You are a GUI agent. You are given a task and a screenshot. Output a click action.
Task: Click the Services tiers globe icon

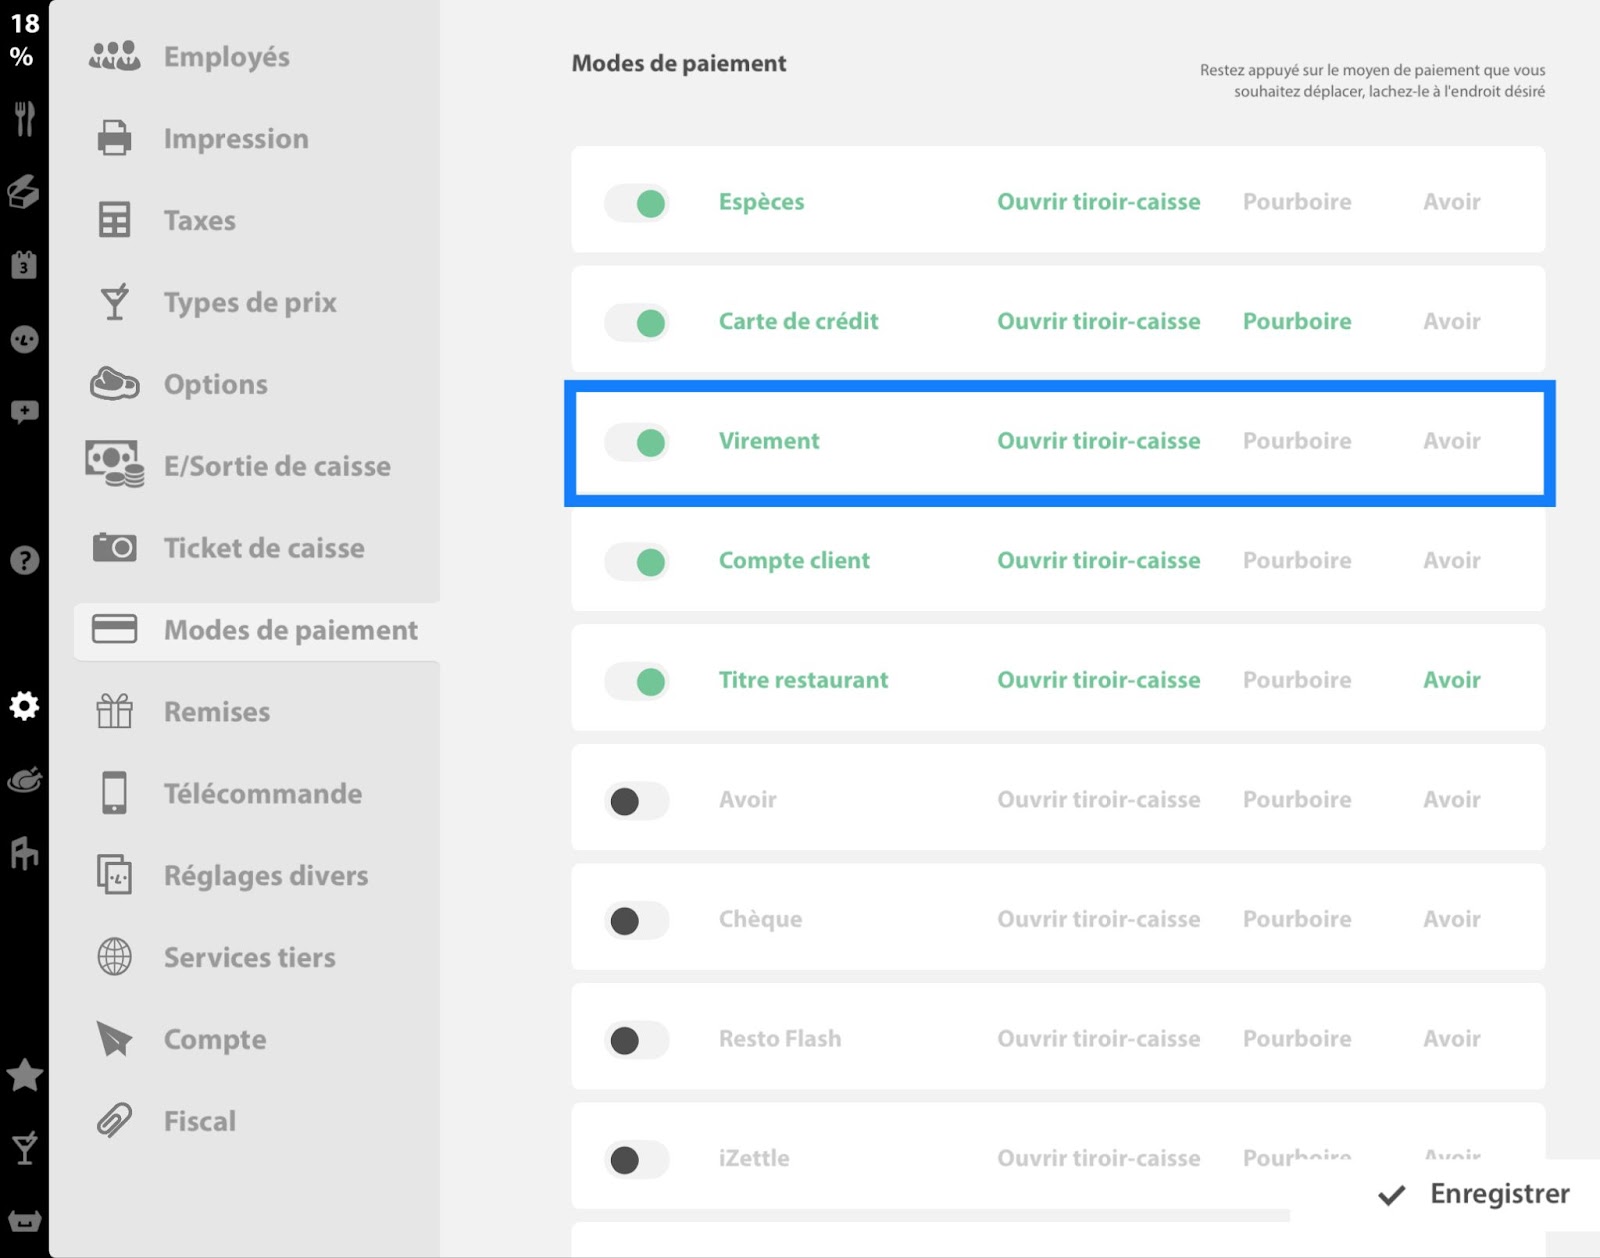coord(114,957)
